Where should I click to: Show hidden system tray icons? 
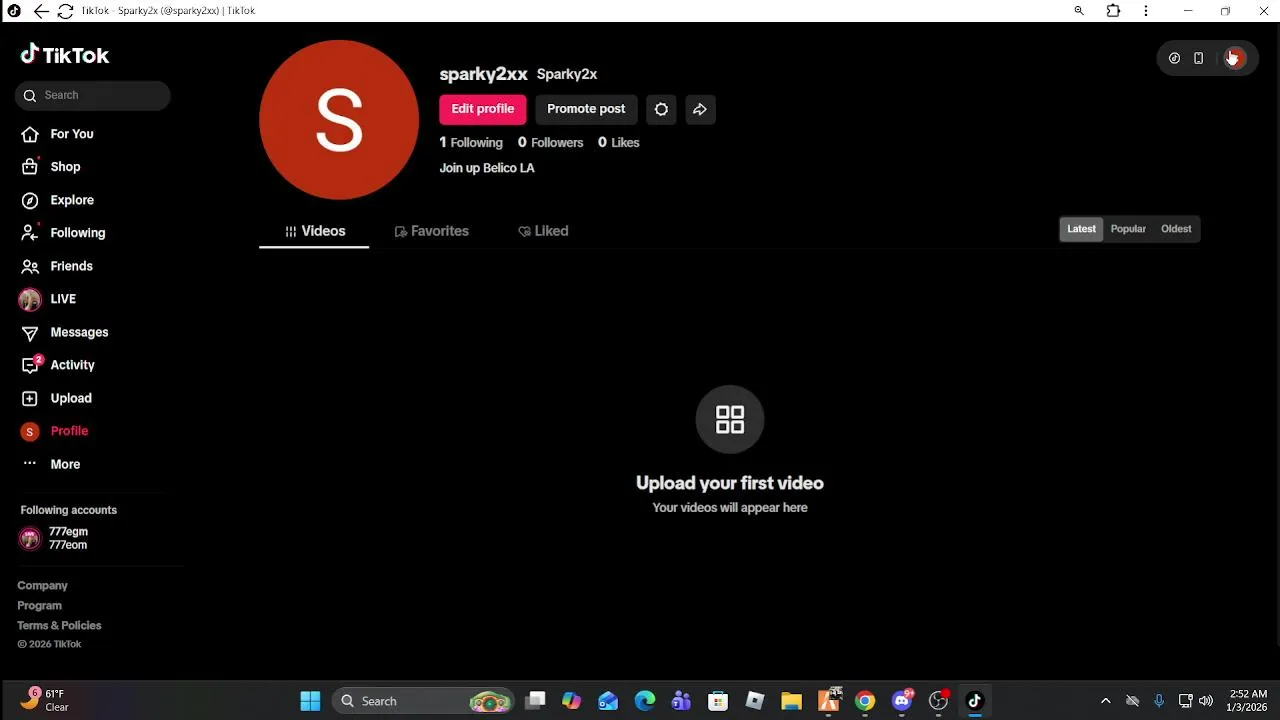(1105, 701)
